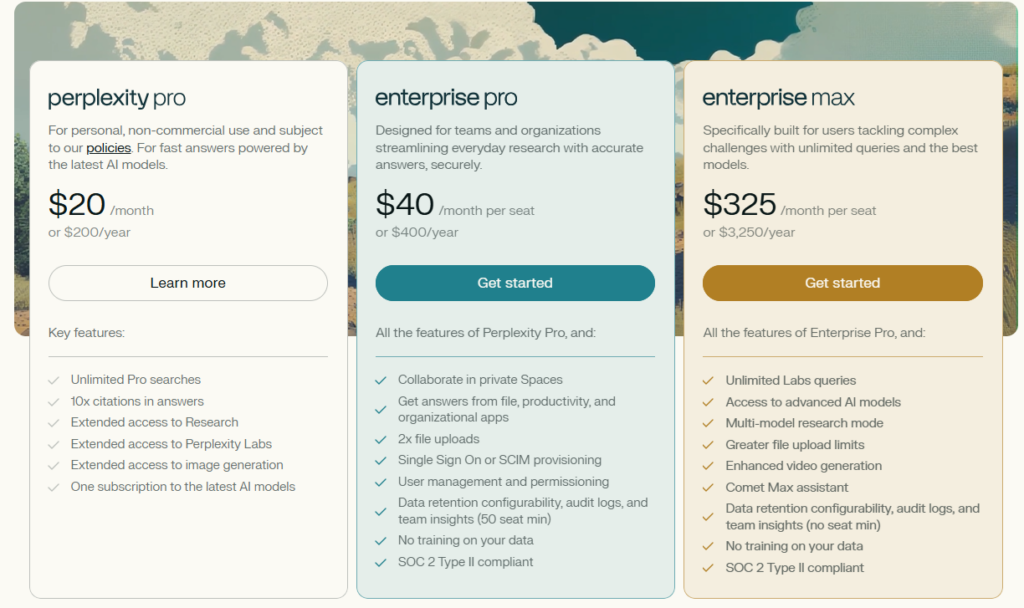Click checkmark next to Extended access to Research
The width and height of the screenshot is (1024, 608).
pos(53,422)
